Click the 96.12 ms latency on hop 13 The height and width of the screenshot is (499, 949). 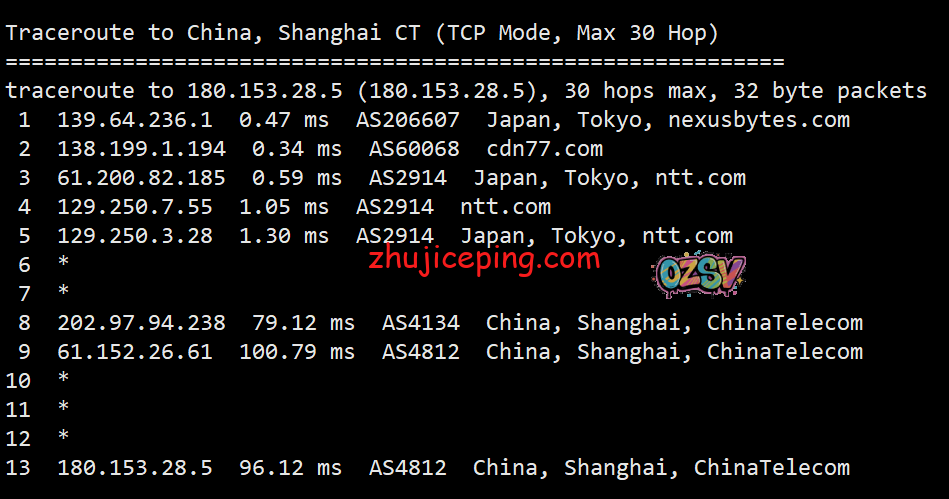[297, 468]
